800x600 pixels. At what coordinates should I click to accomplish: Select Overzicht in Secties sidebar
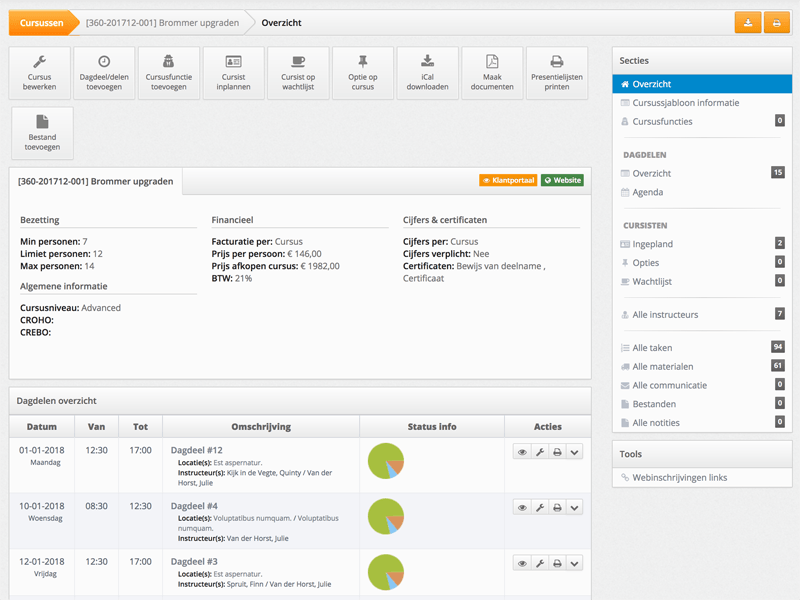tap(702, 84)
